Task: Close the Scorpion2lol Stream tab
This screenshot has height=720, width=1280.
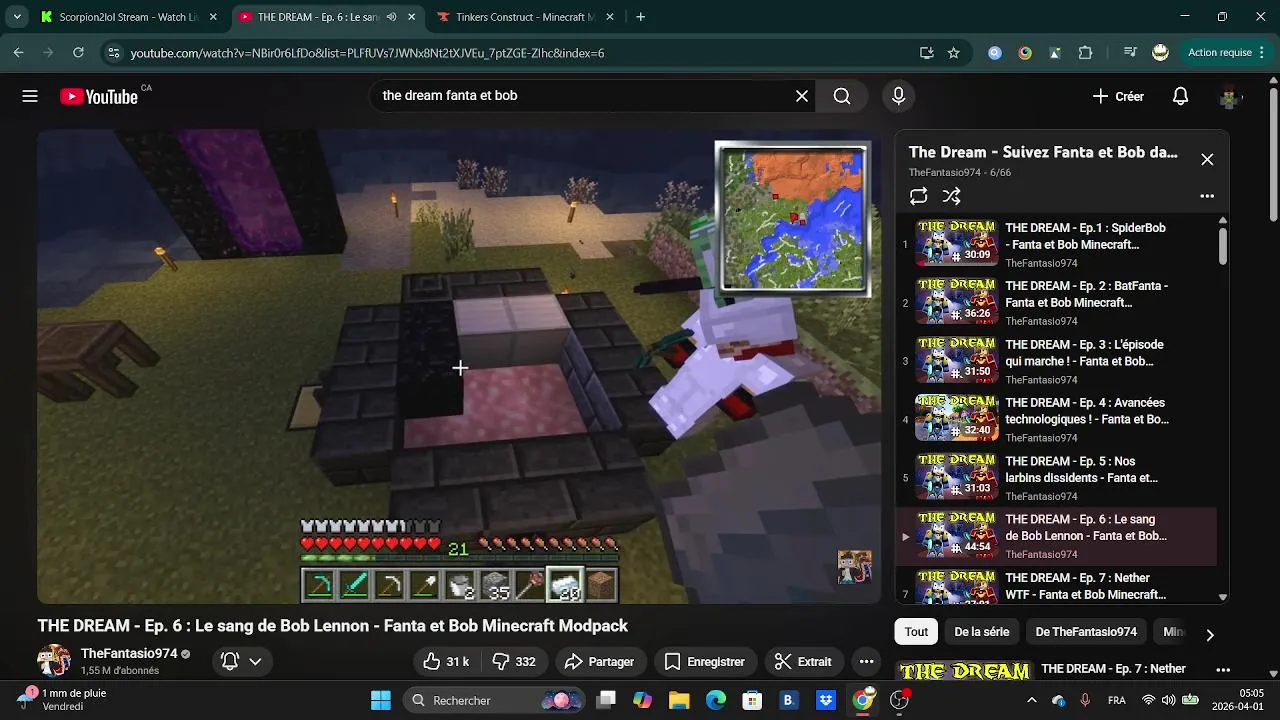Action: [x=213, y=17]
